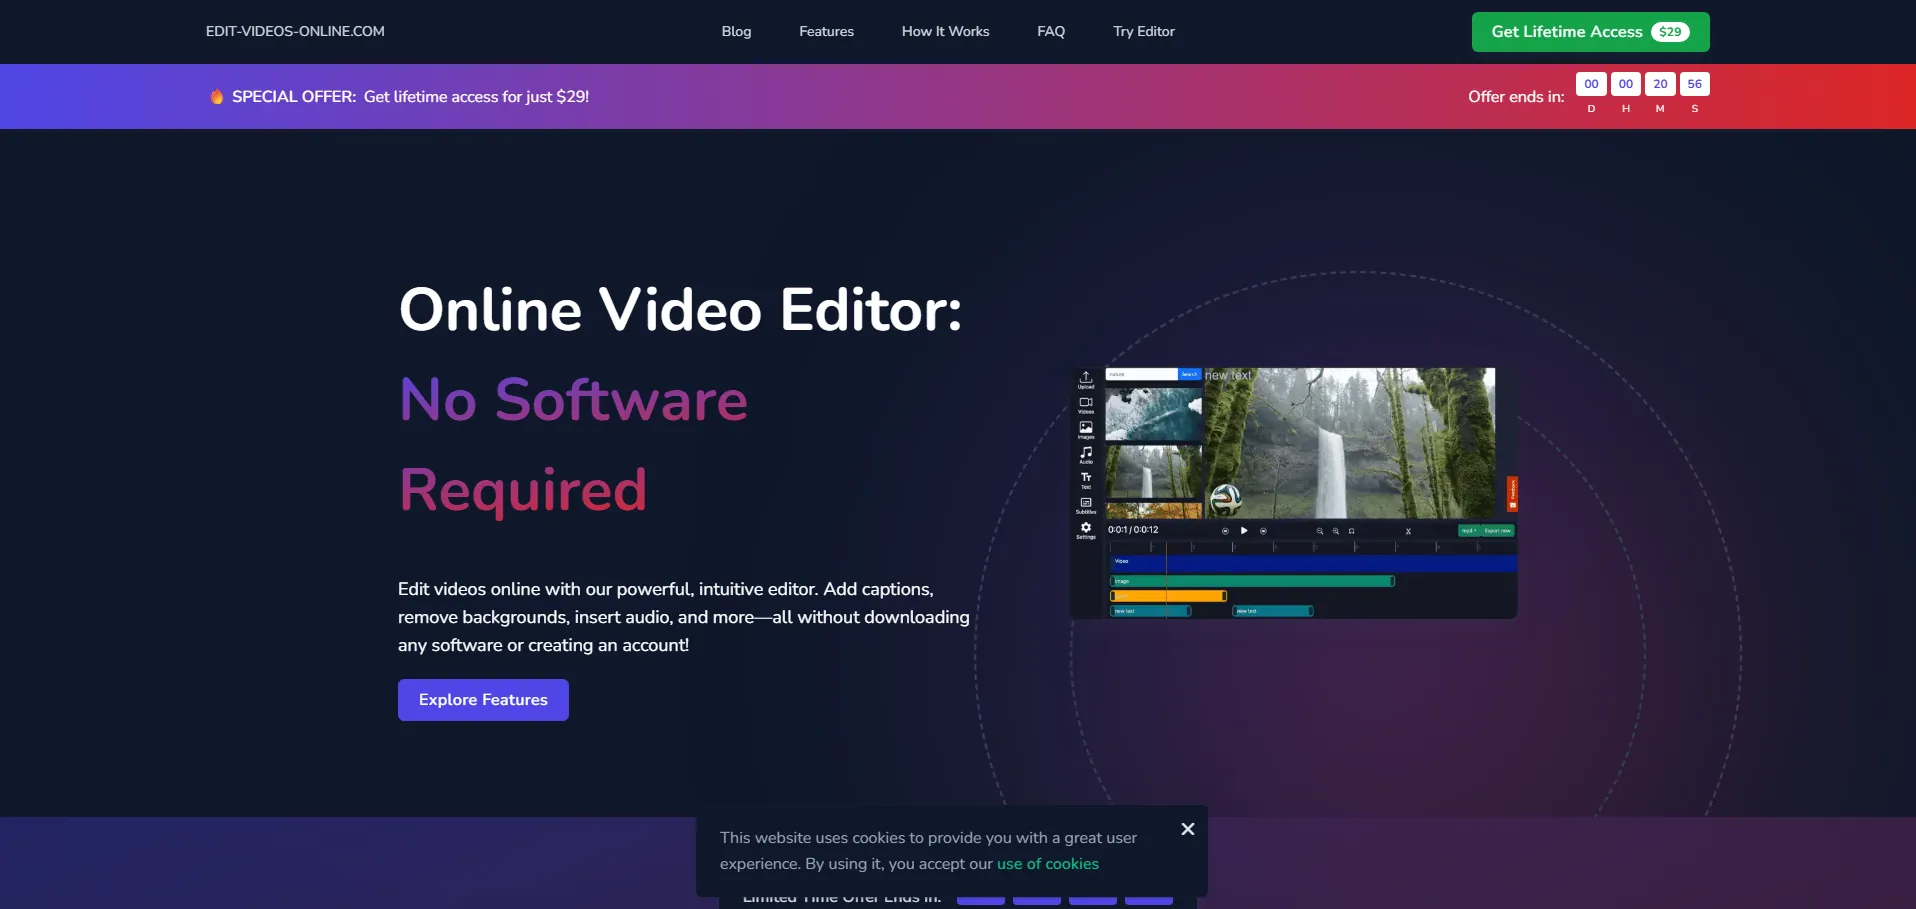Open the Audio music note icon
The height and width of the screenshot is (909, 1916).
tap(1085, 454)
